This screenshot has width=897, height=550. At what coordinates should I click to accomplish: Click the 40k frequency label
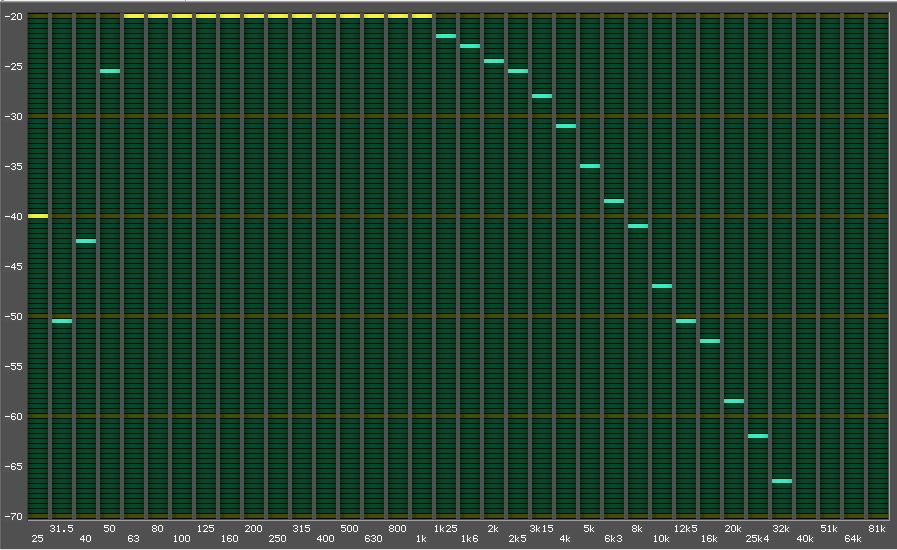pos(805,539)
